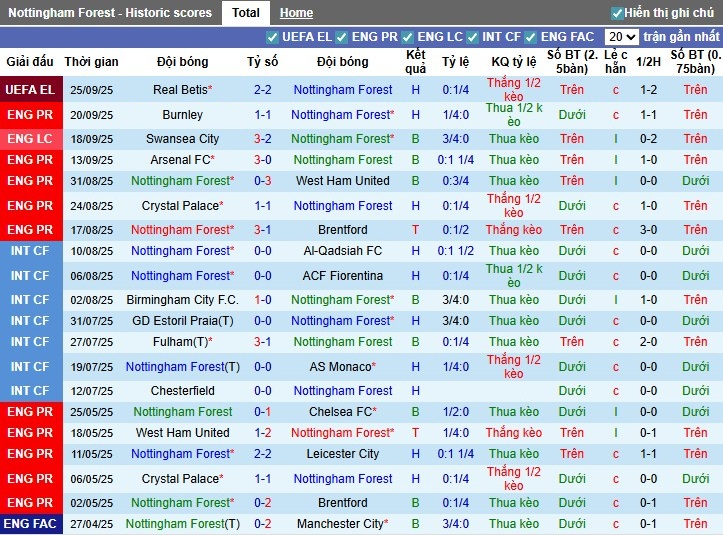Image resolution: width=723 pixels, height=535 pixels.
Task: Click the Giải đấu column header
Action: coord(30,62)
